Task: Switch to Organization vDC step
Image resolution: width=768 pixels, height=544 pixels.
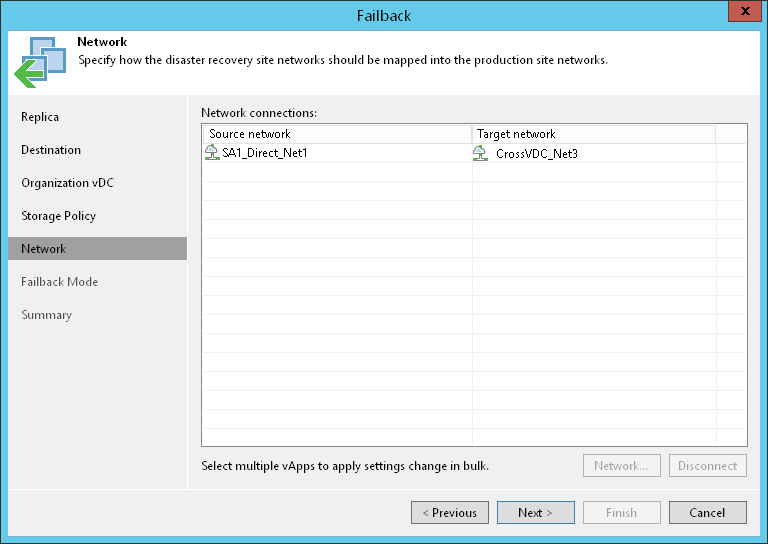Action: (67, 183)
